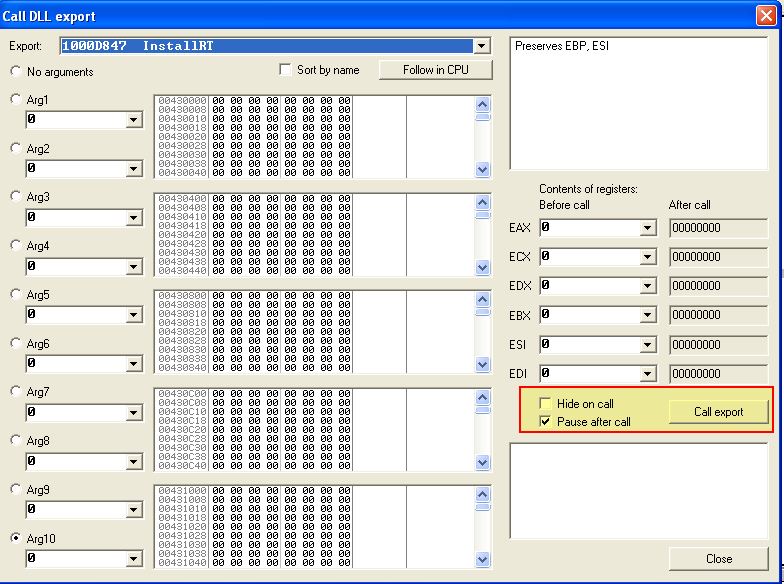Uncheck the Pause after call checkbox
The image size is (784, 584).
coord(545,422)
